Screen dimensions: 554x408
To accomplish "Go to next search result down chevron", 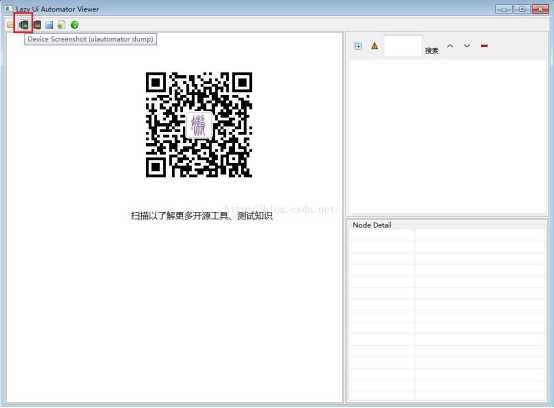I will point(467,46).
